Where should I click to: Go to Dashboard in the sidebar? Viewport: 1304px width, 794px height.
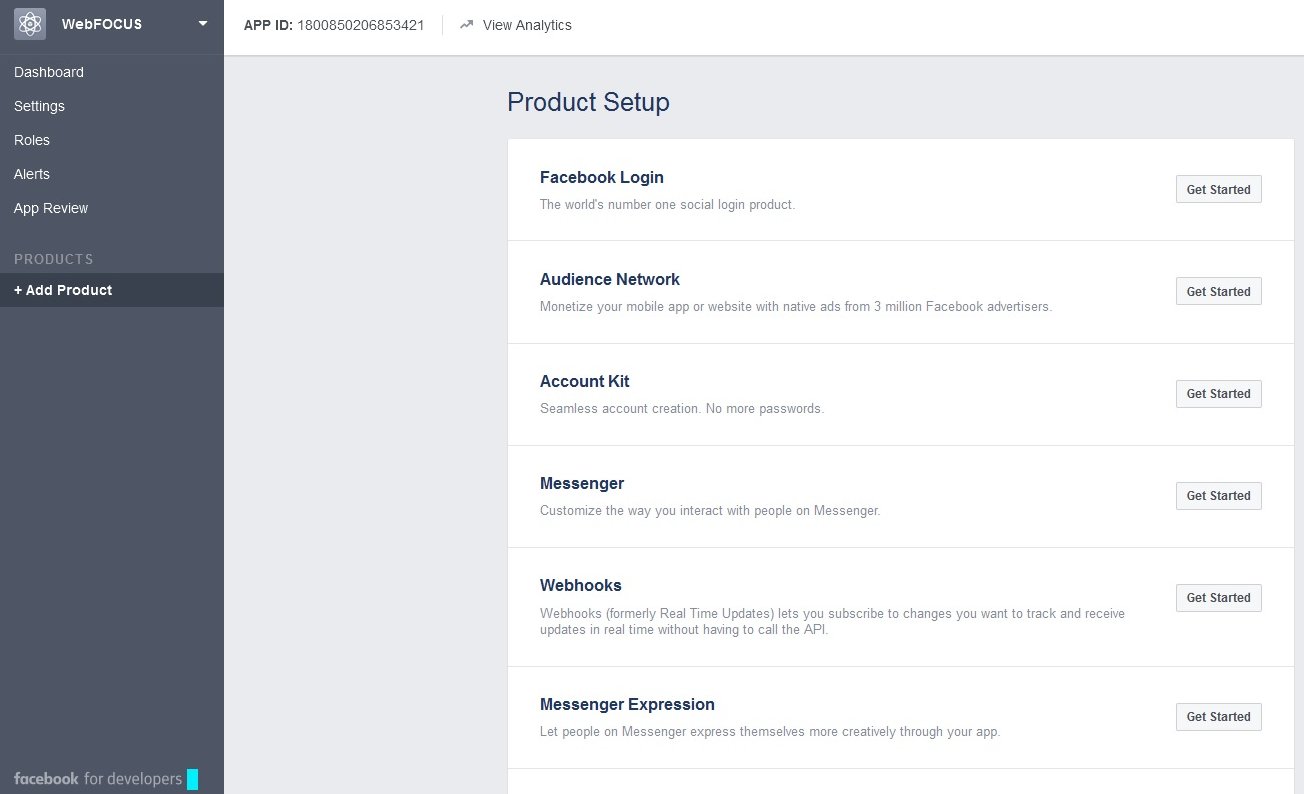pyautogui.click(x=49, y=72)
